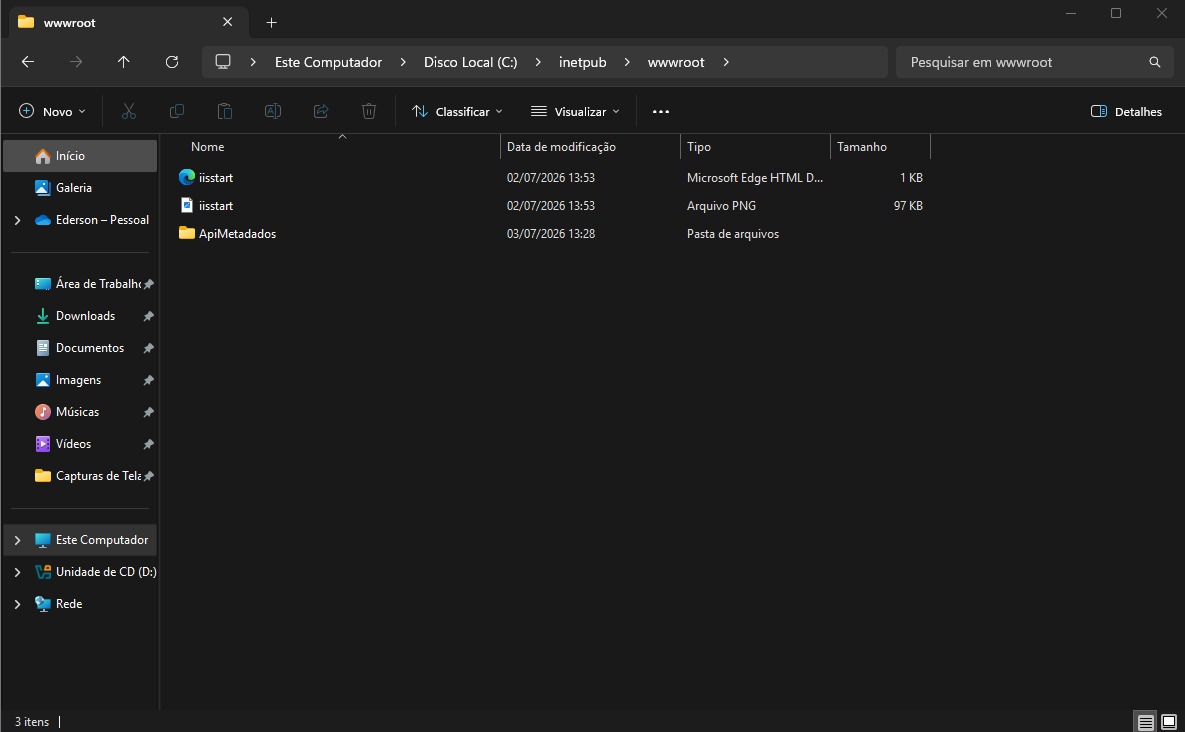
Task: Click the chevron after wwwroot in address bar
Action: click(x=726, y=62)
